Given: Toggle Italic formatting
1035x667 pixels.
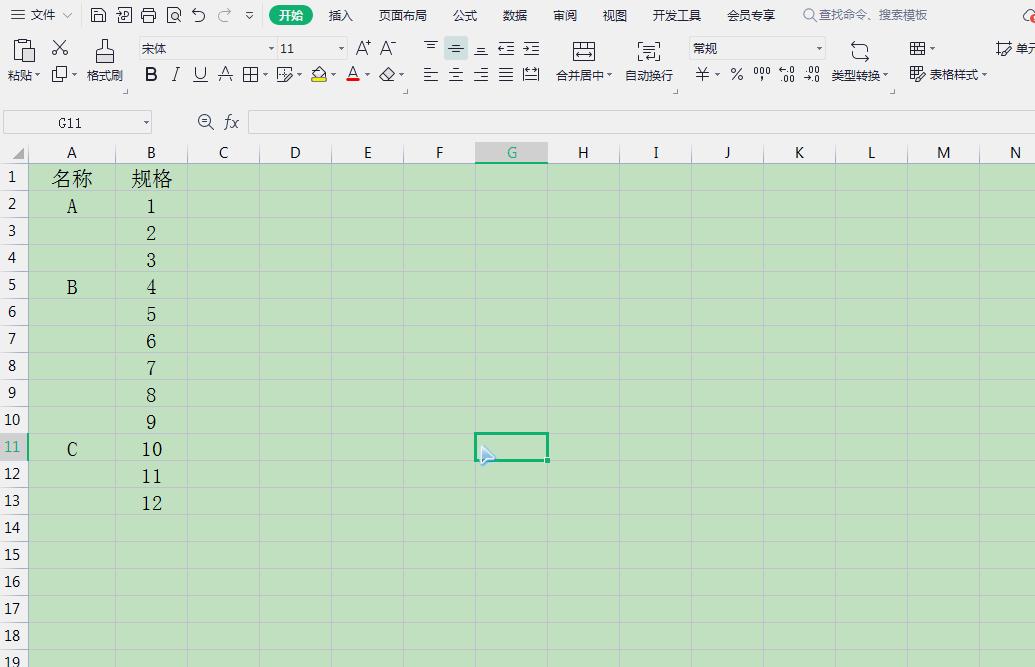Looking at the screenshot, I should [176, 75].
